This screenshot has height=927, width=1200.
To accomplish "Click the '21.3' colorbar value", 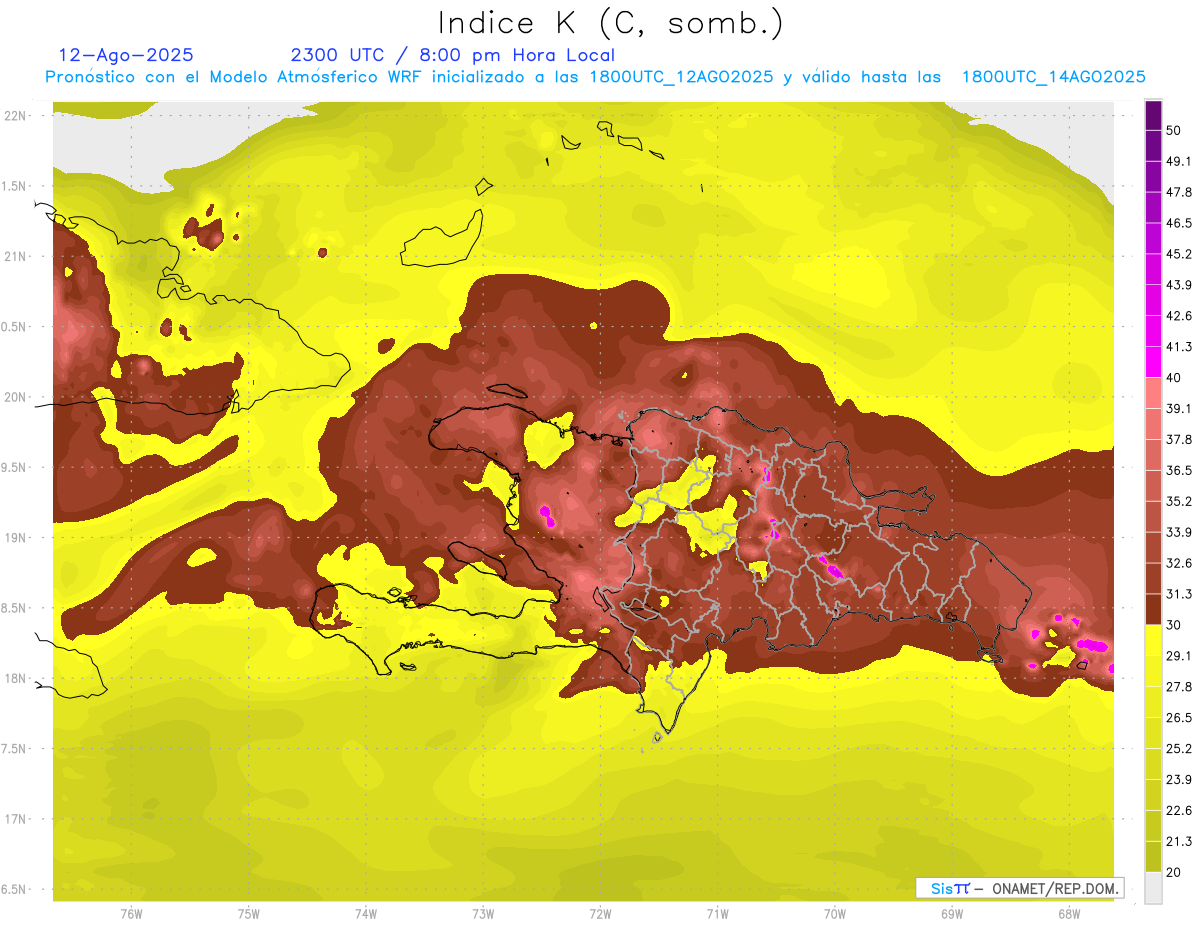I will (x=1179, y=842).
